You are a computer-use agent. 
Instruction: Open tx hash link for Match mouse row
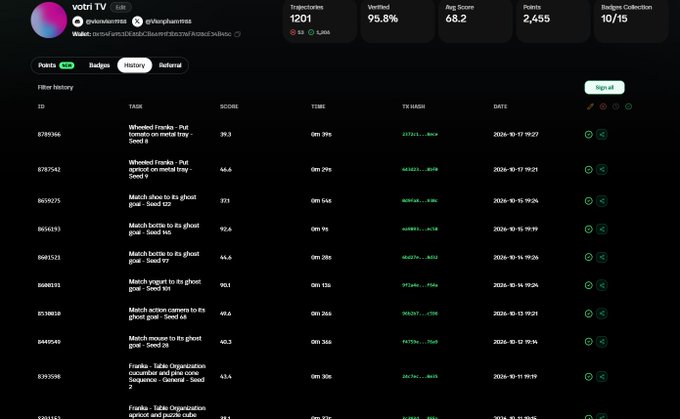[420, 342]
